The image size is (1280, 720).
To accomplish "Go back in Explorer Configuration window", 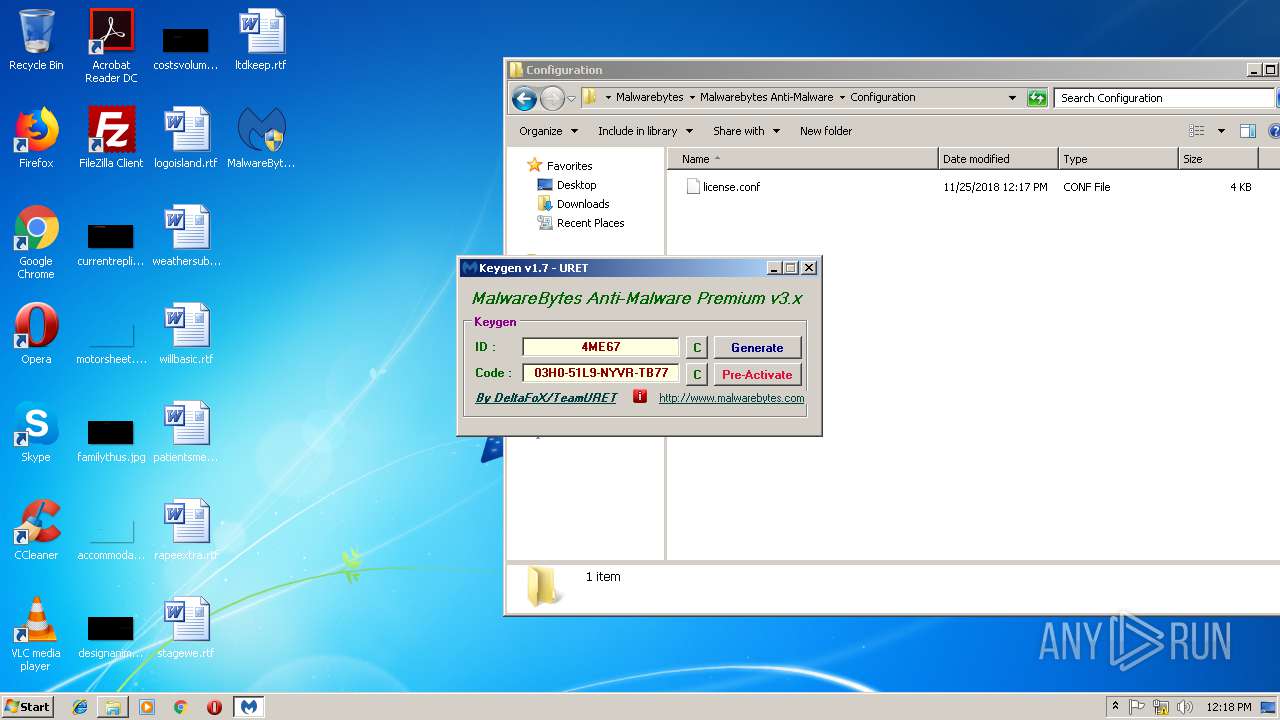I will coord(524,98).
